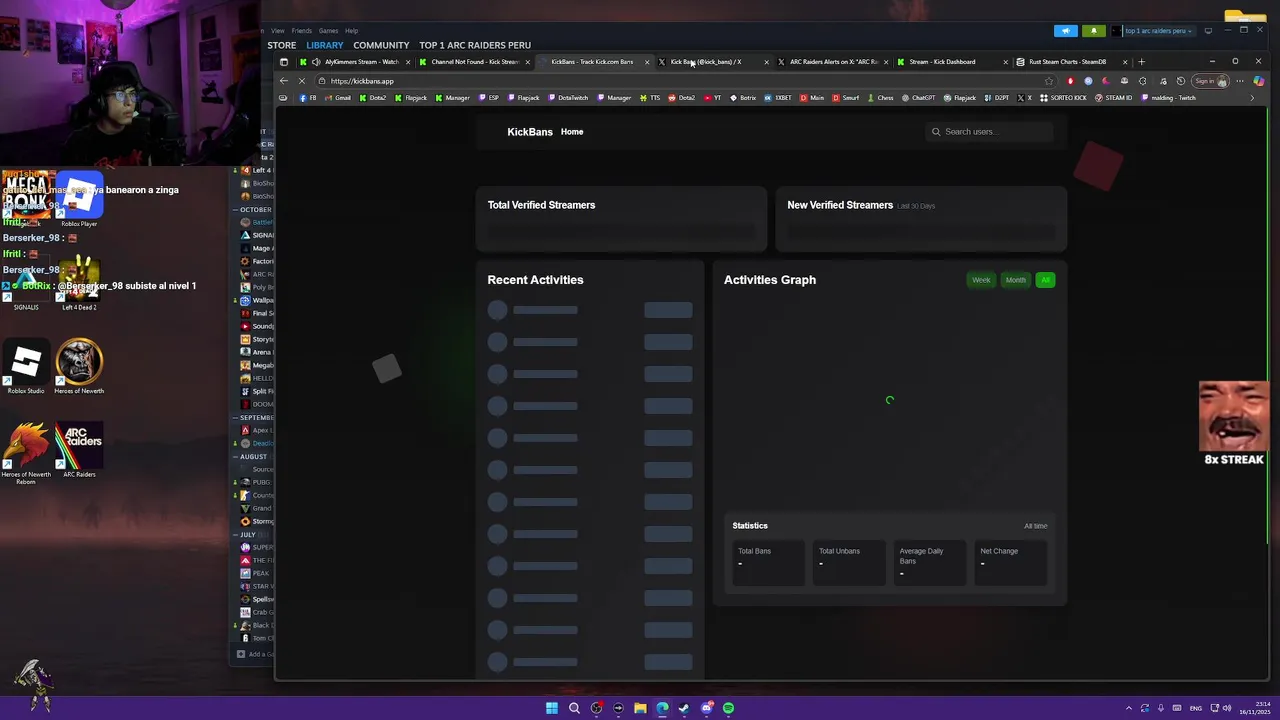
Task: Open Steam STORE tab
Action: 282,45
